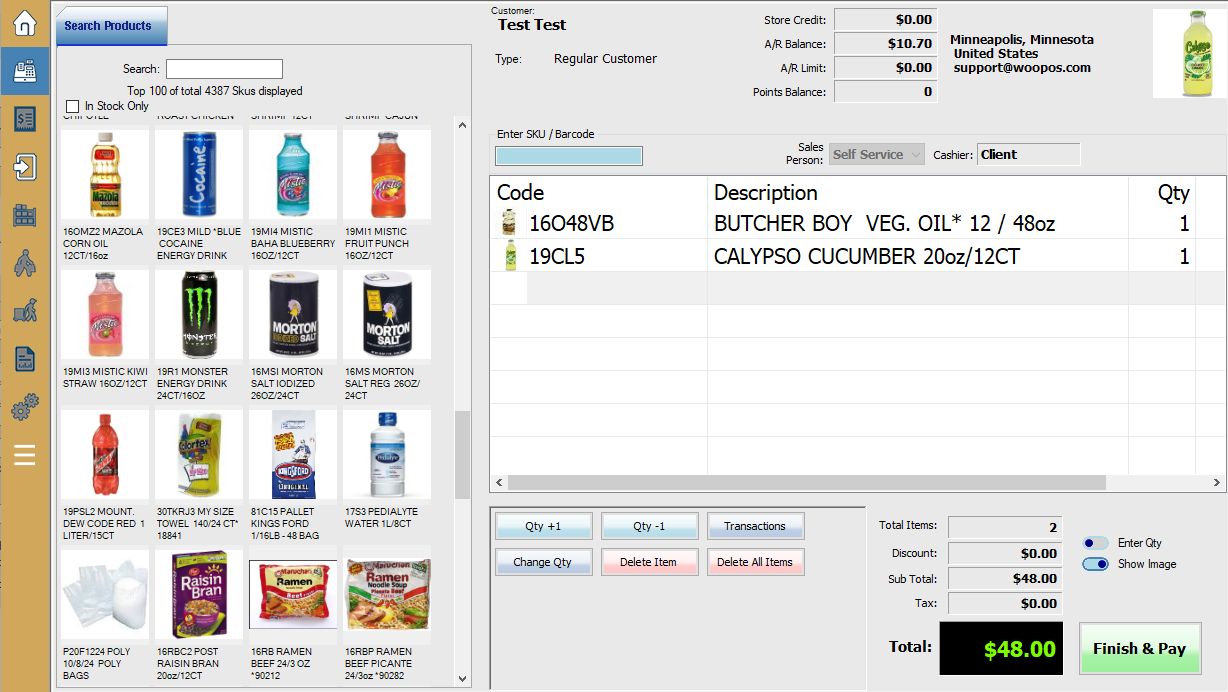Click the Description column header

tap(918, 192)
